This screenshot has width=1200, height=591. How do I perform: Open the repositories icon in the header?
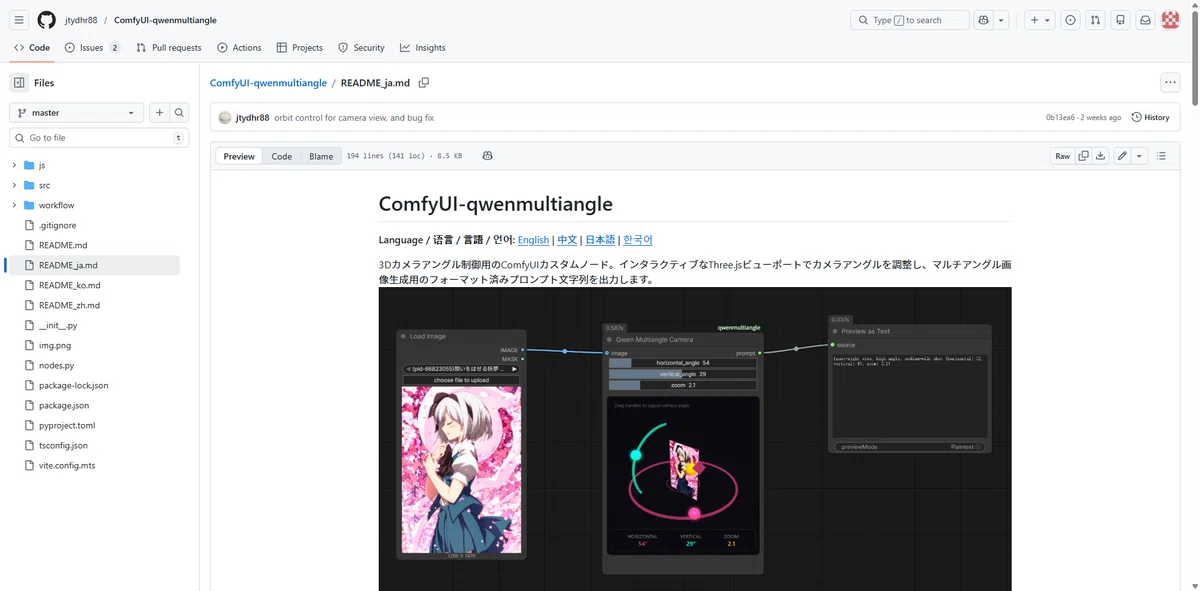click(x=1120, y=20)
